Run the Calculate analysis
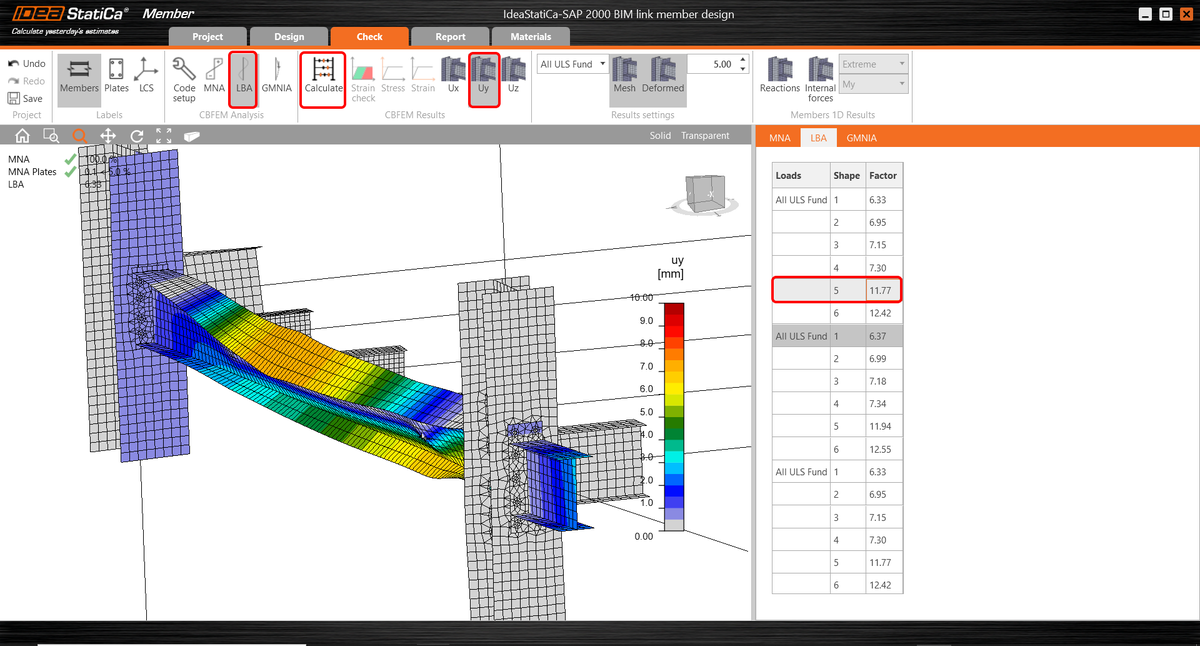Screen dimensions: 1200x646 point(322,78)
